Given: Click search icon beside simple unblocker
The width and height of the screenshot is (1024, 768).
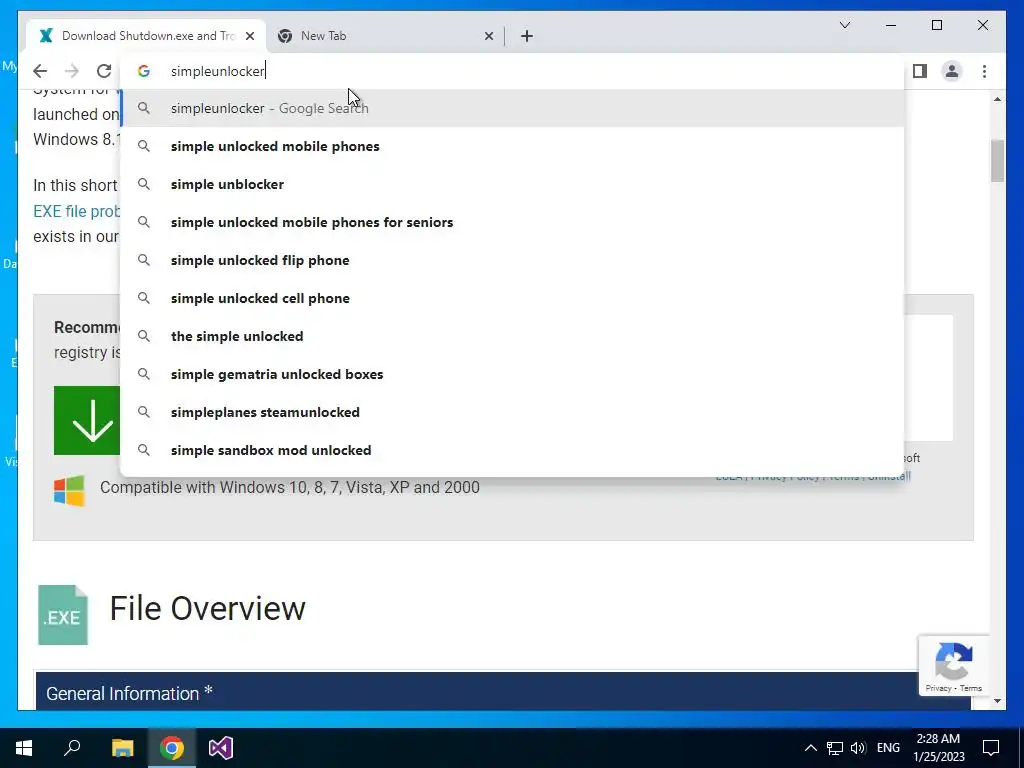Looking at the screenshot, I should coord(144,184).
